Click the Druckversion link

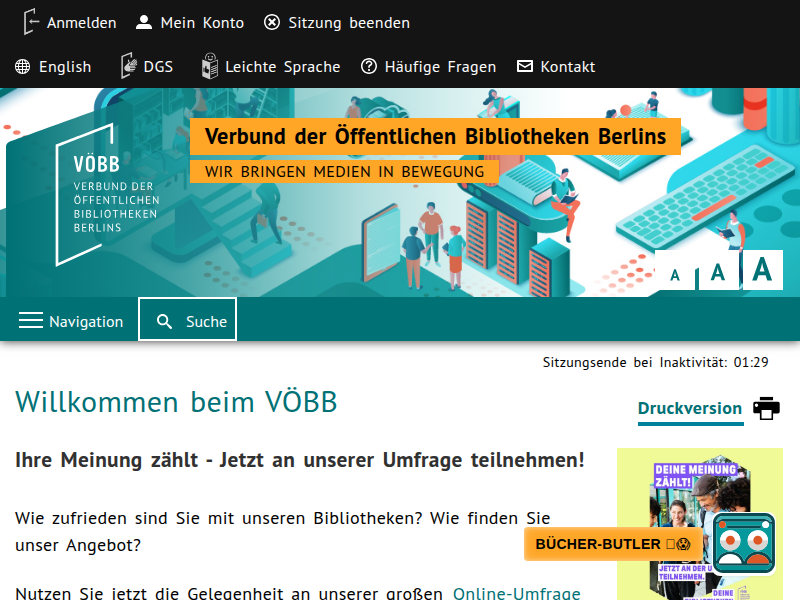pyautogui.click(x=690, y=408)
